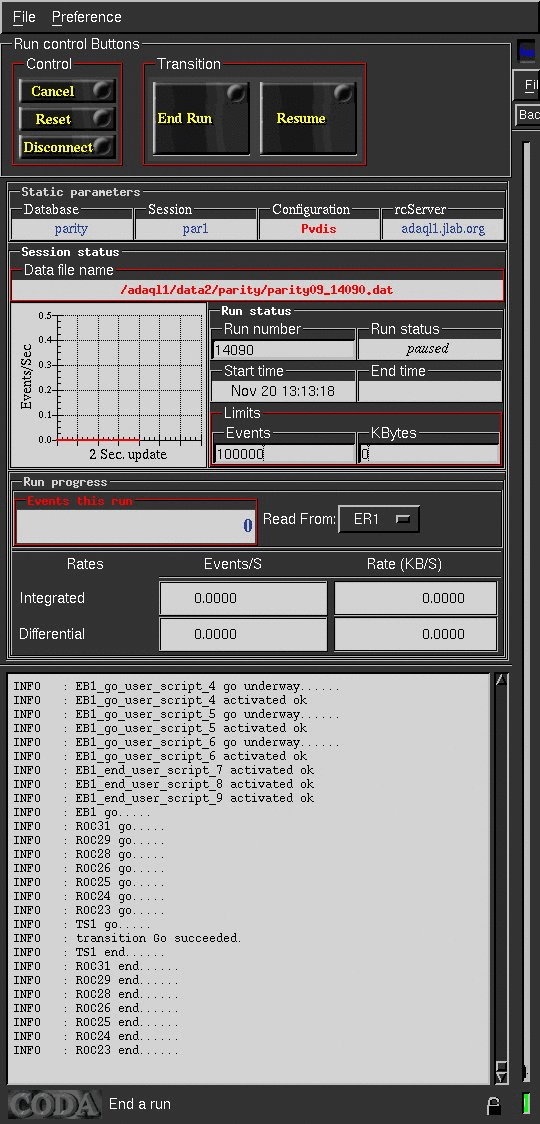Click the log scrollbar up arrow
540x1124 pixels.
[501, 680]
